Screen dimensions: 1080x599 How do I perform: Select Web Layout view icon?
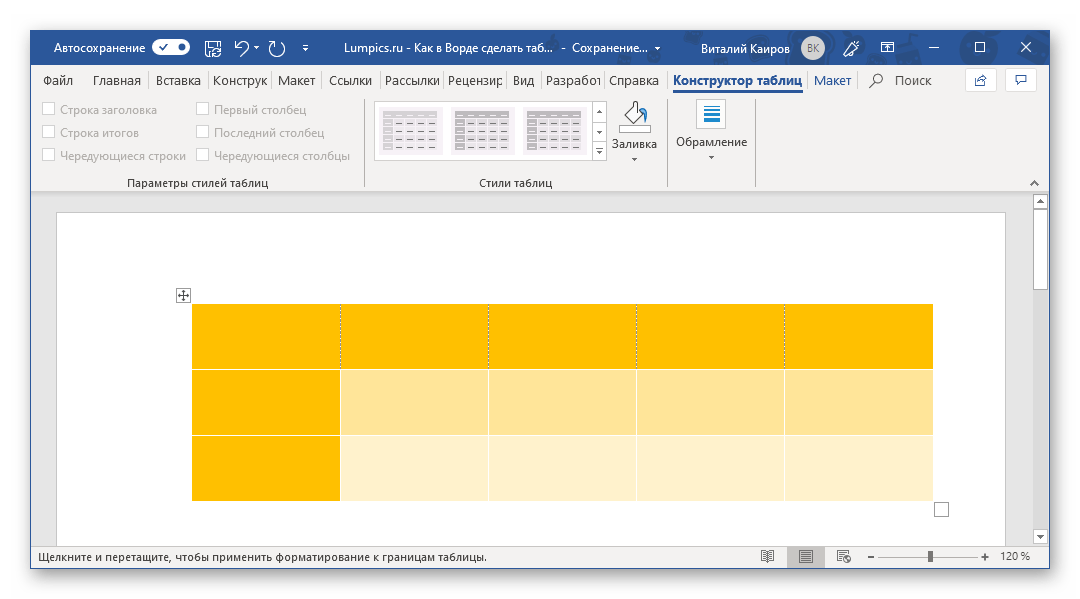click(843, 556)
